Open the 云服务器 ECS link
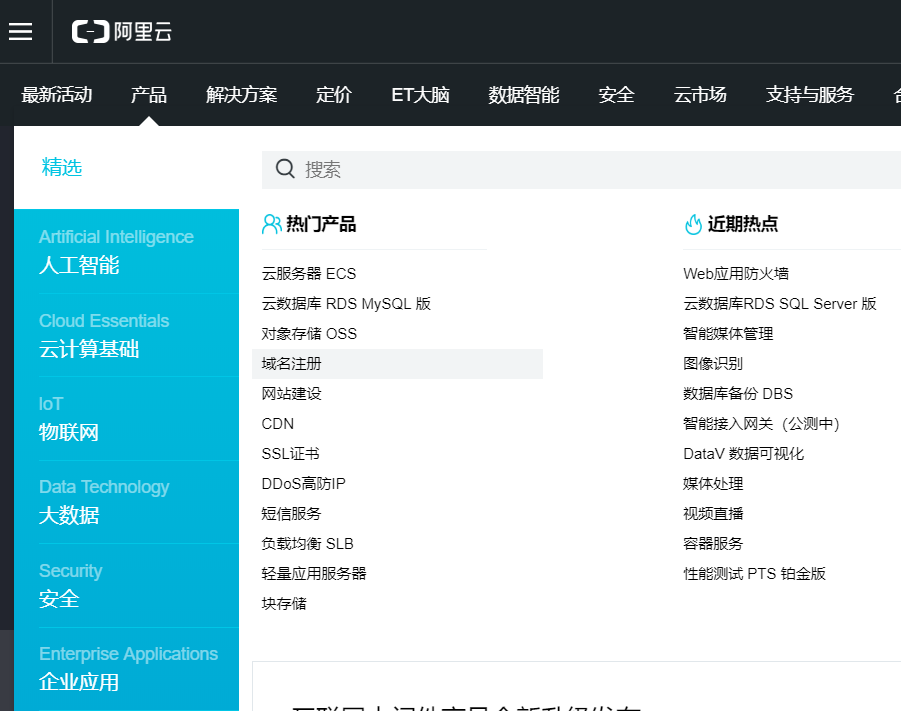 coord(309,274)
